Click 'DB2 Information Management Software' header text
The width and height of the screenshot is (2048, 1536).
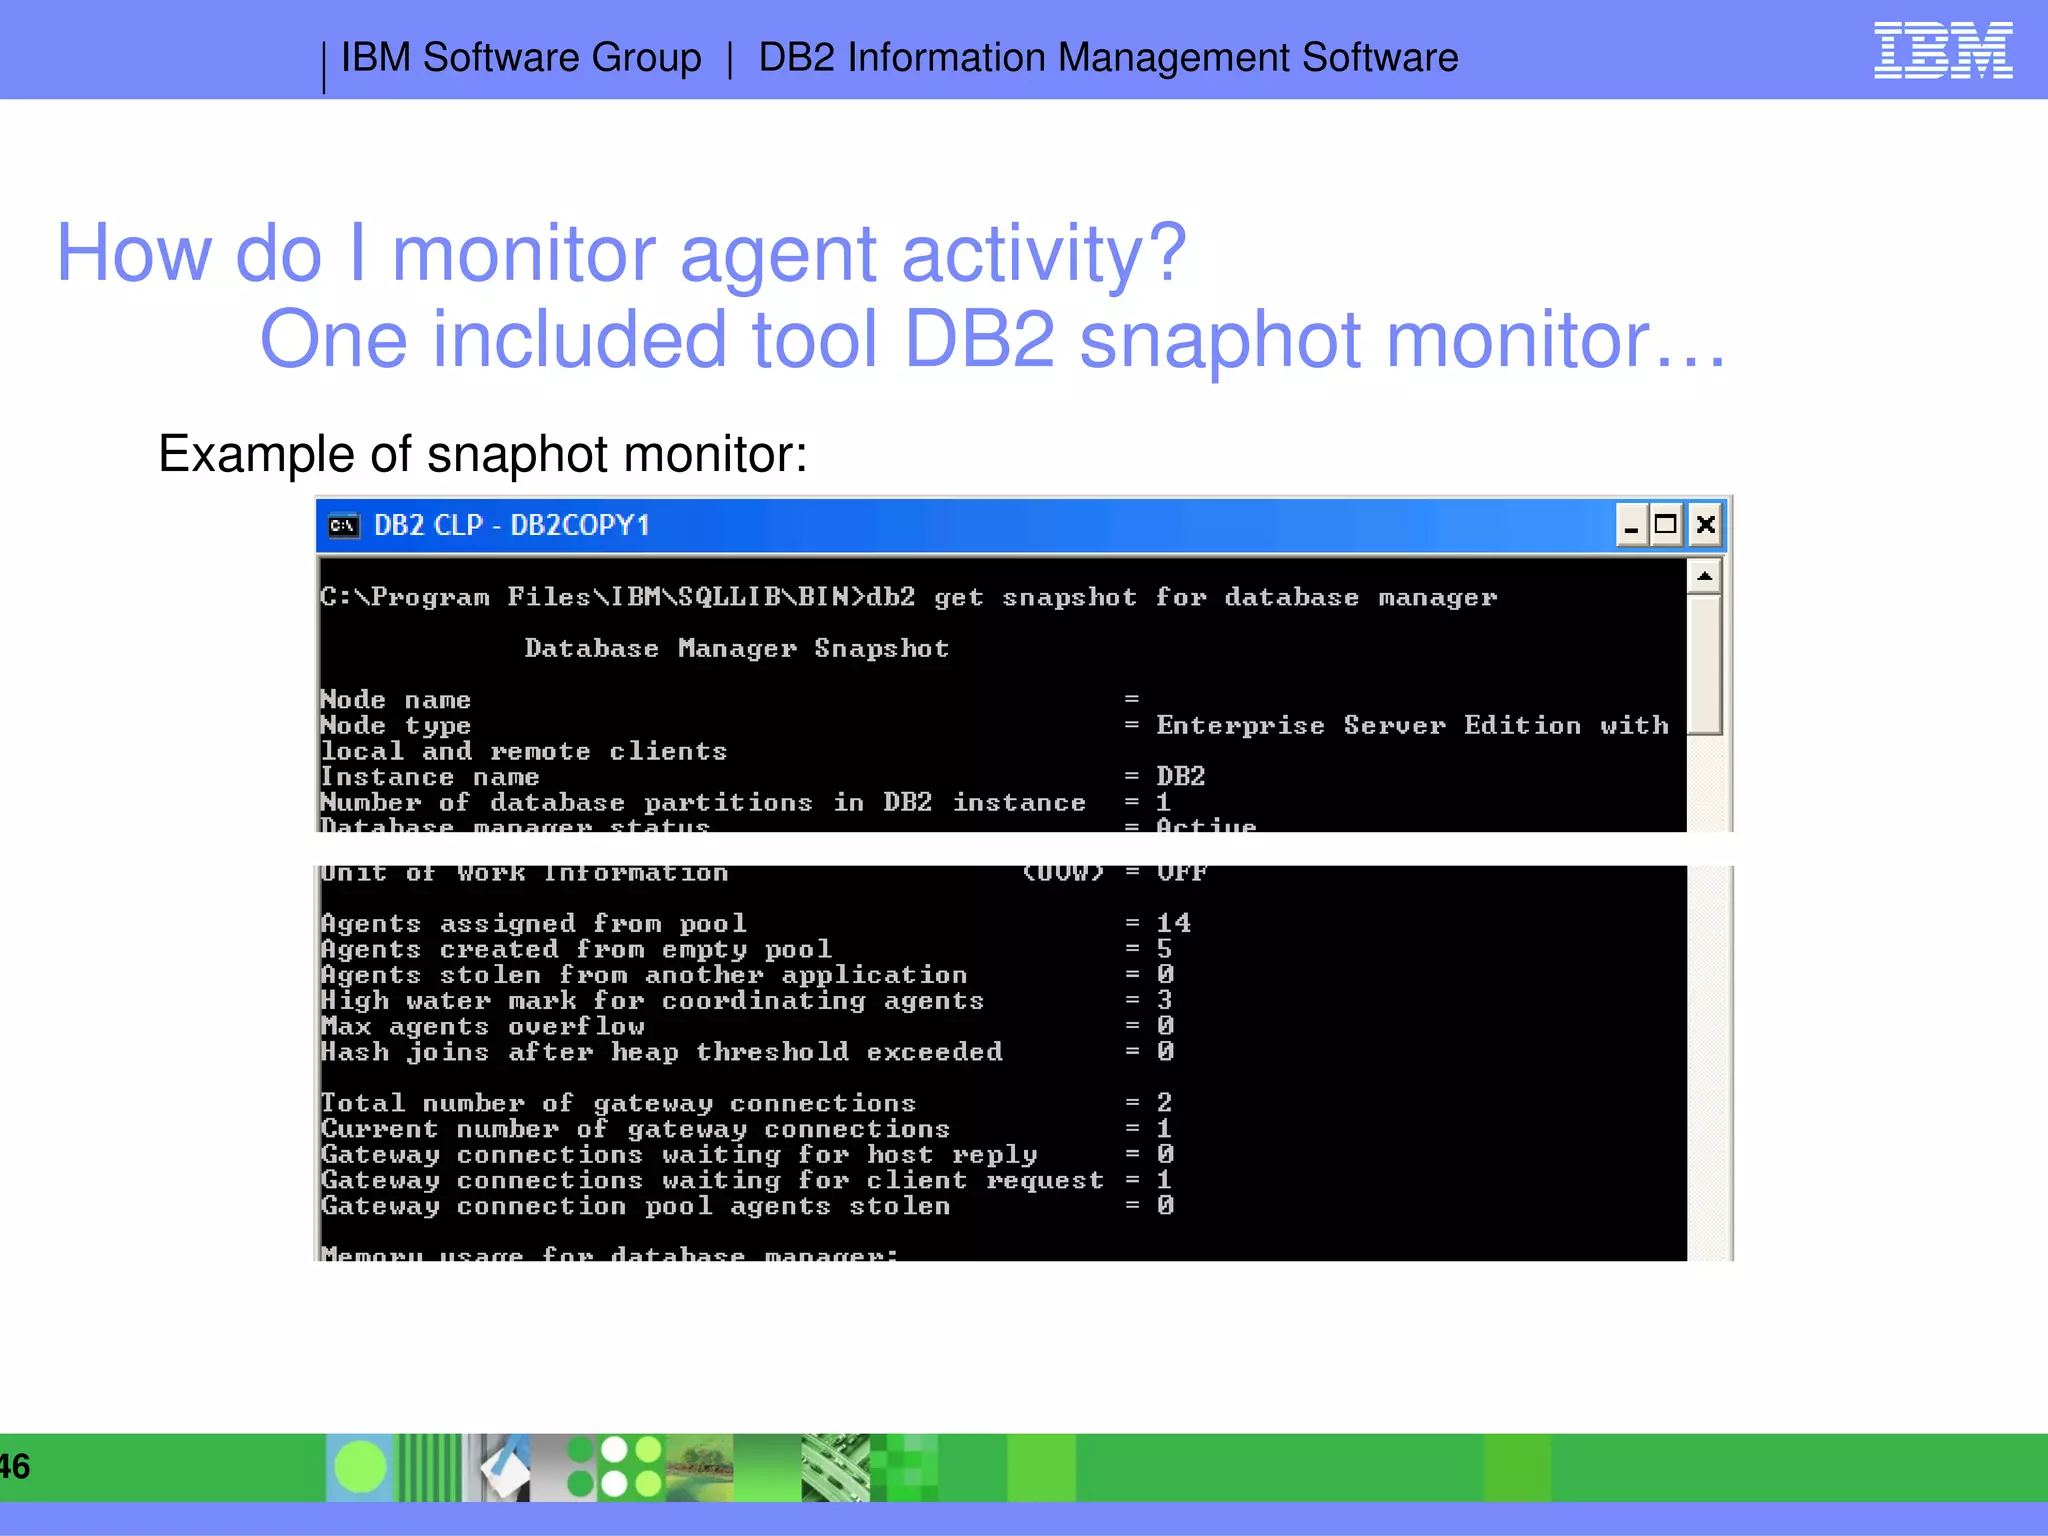(x=1108, y=58)
